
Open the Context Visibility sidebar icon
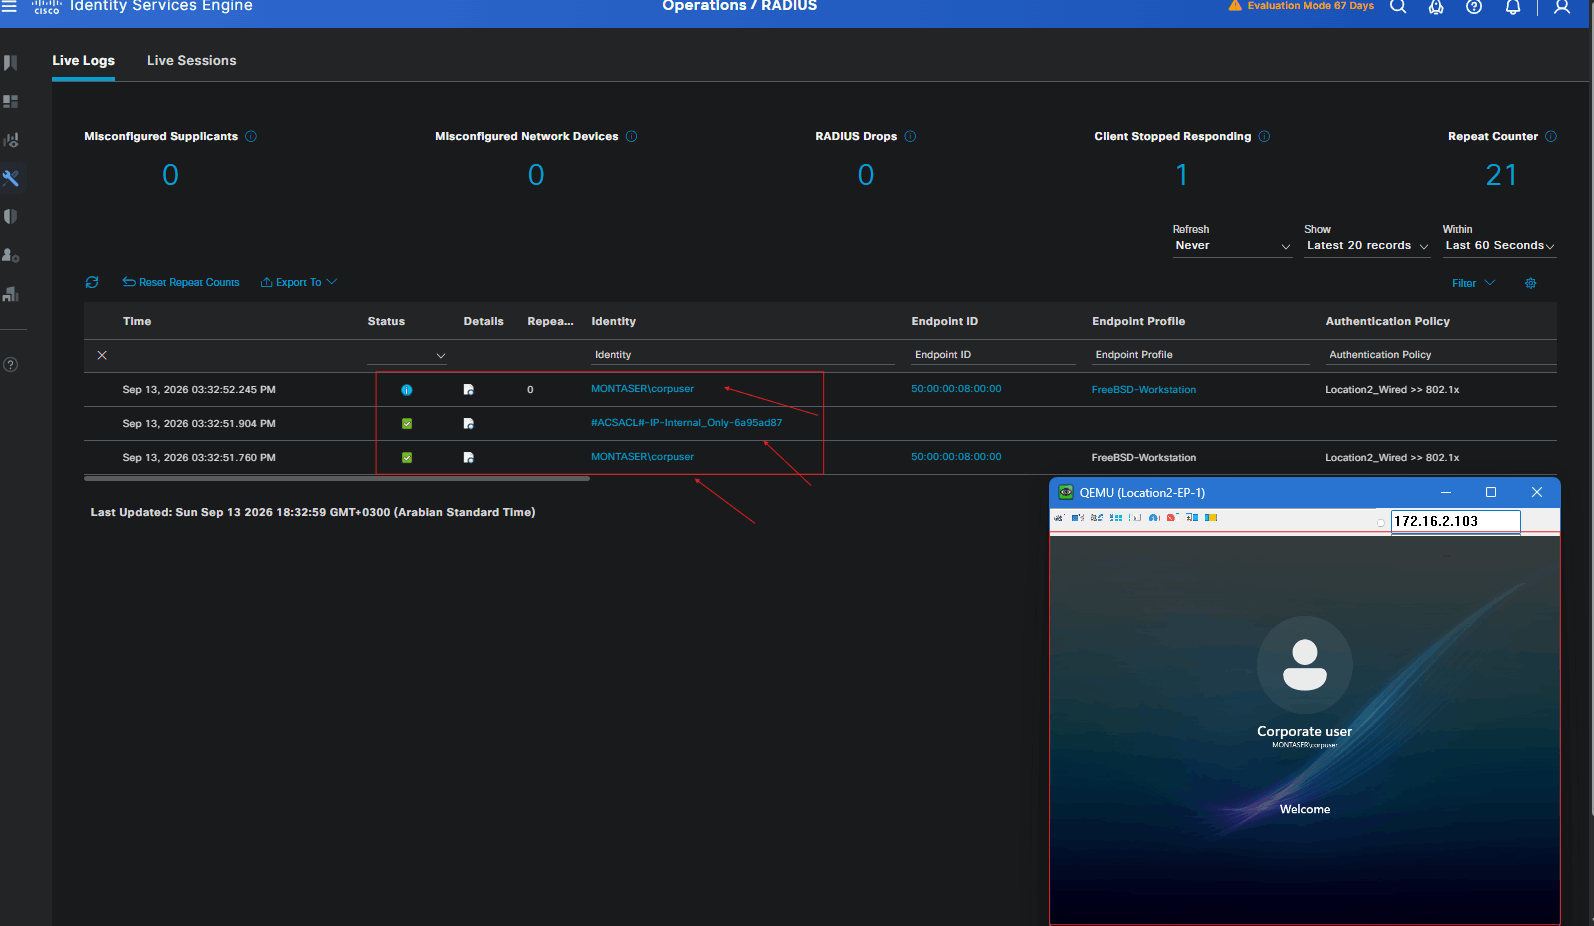click(x=11, y=140)
